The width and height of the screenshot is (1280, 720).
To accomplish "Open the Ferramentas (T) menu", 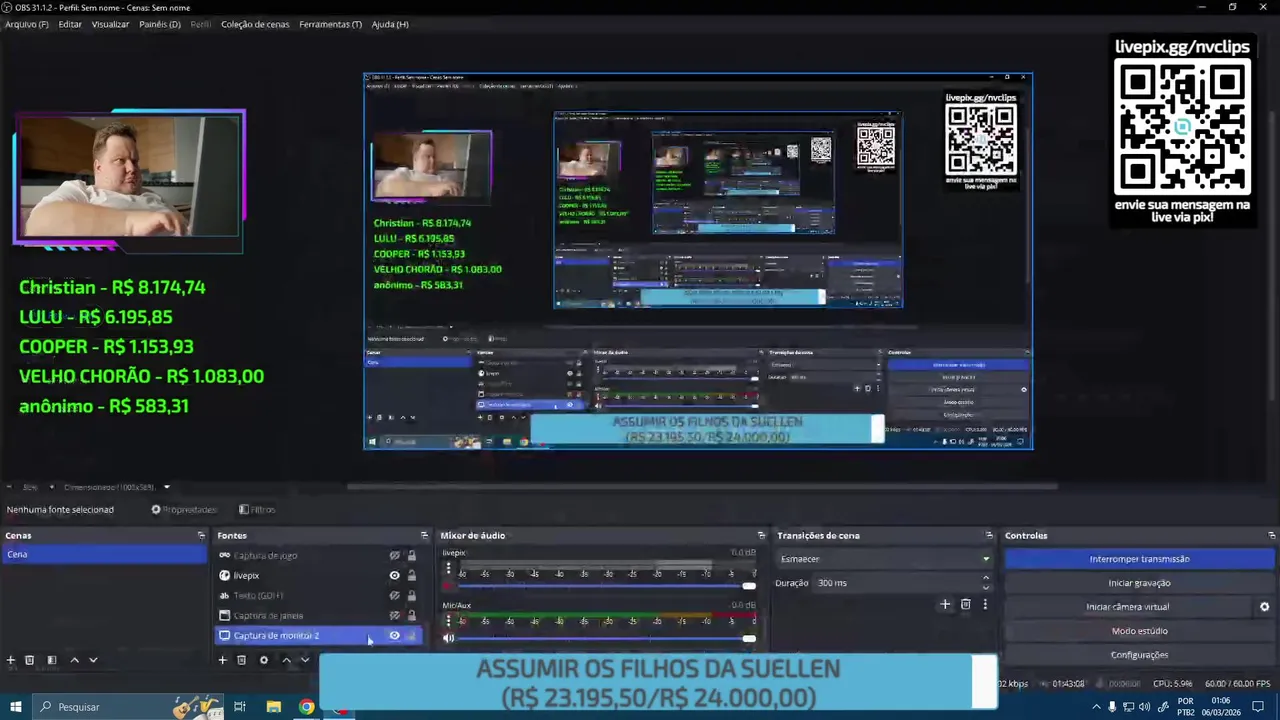I will (x=330, y=24).
